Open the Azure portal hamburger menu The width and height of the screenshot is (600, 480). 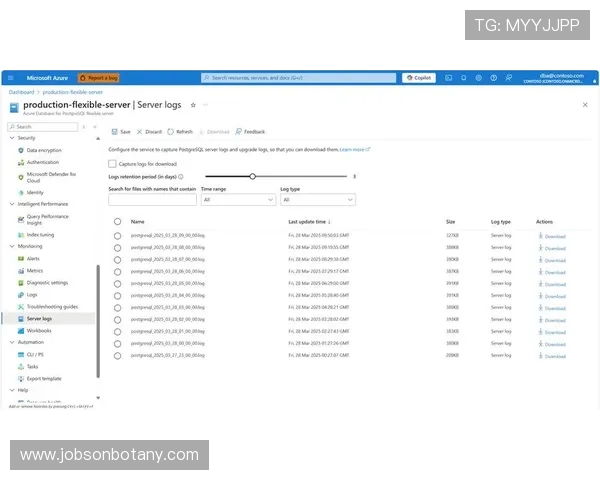[11, 77]
